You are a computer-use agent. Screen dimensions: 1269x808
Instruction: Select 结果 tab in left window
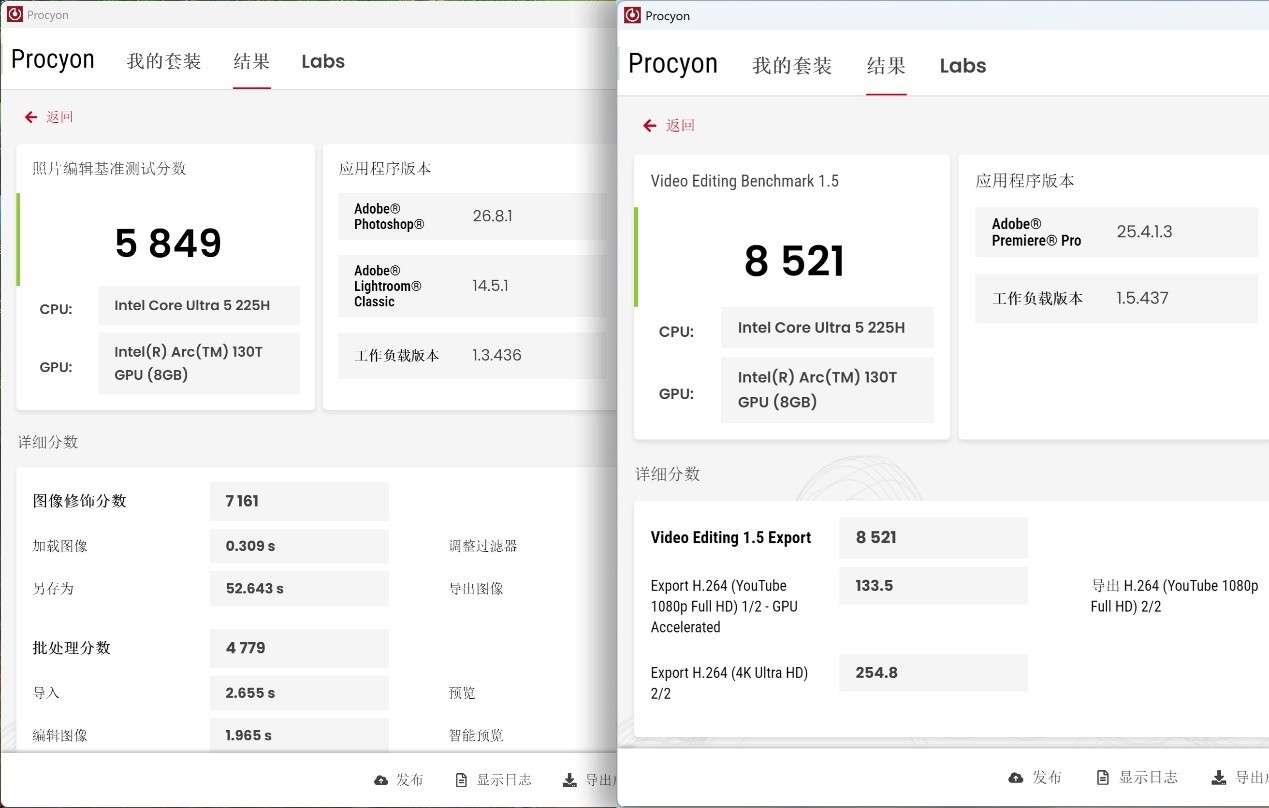click(x=252, y=61)
